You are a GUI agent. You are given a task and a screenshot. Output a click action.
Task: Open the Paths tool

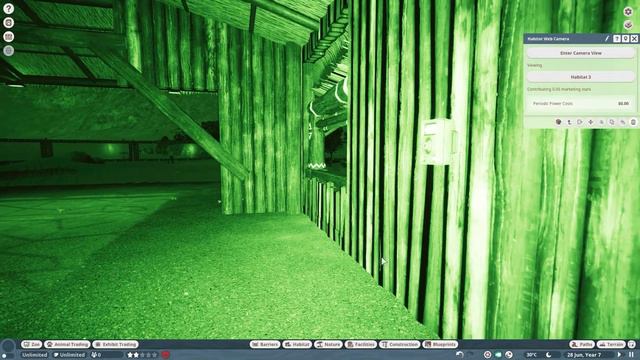coord(582,344)
